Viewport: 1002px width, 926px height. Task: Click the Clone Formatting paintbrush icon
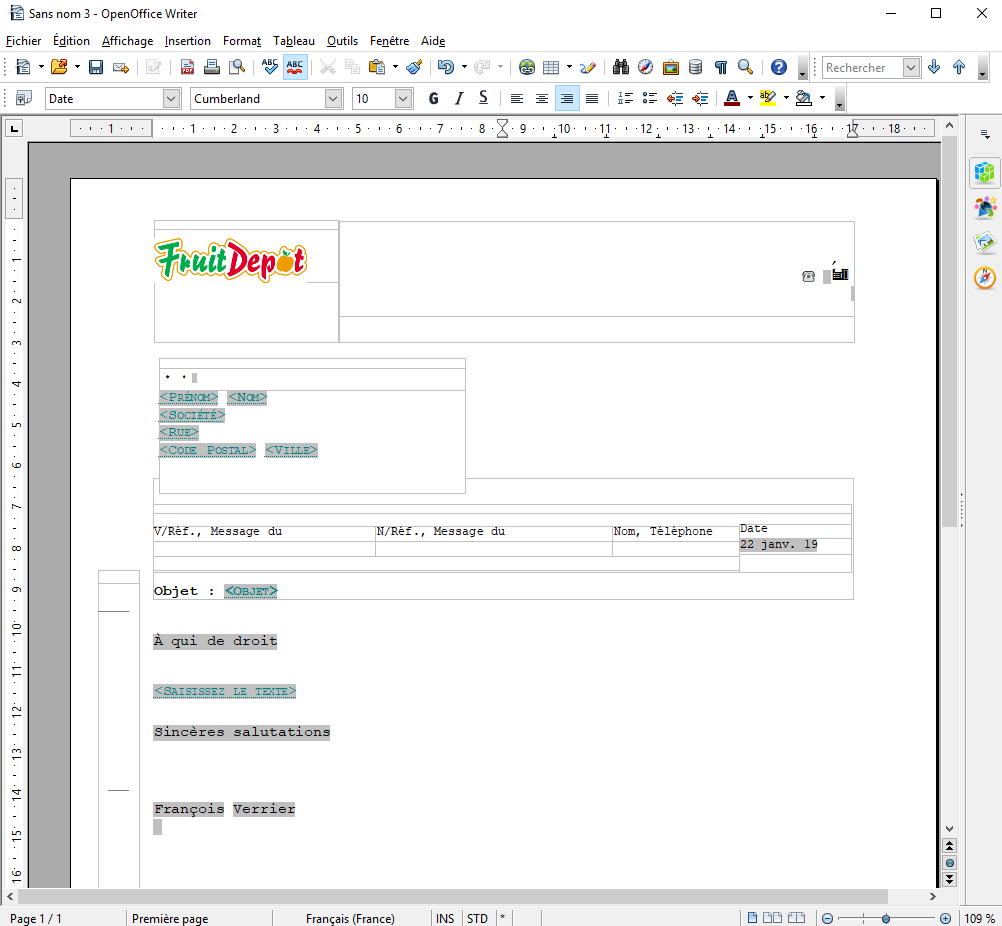(x=414, y=68)
